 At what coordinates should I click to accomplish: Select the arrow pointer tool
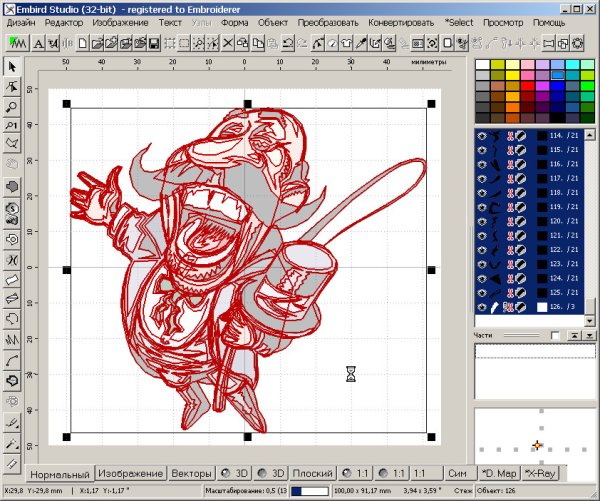click(x=12, y=67)
